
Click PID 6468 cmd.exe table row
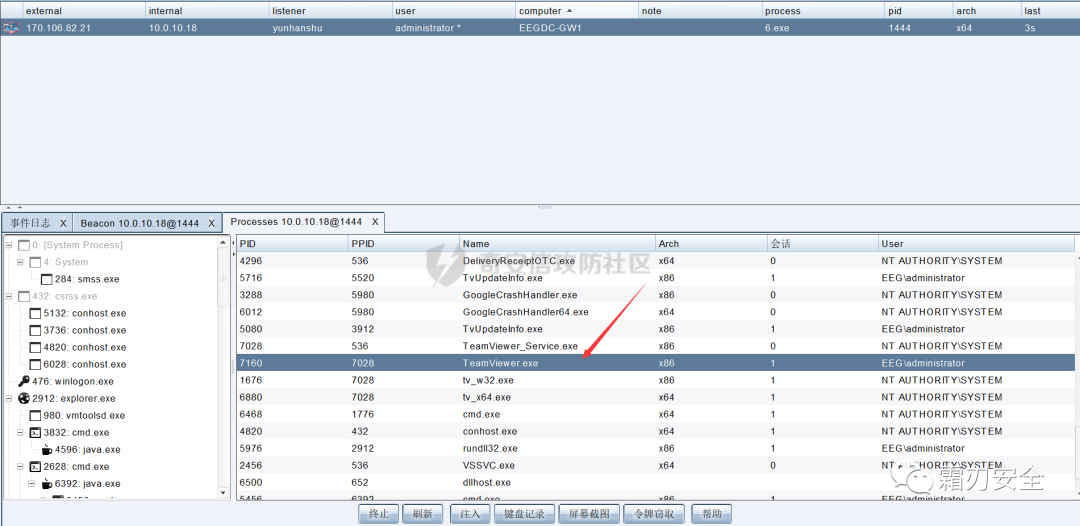(656, 414)
